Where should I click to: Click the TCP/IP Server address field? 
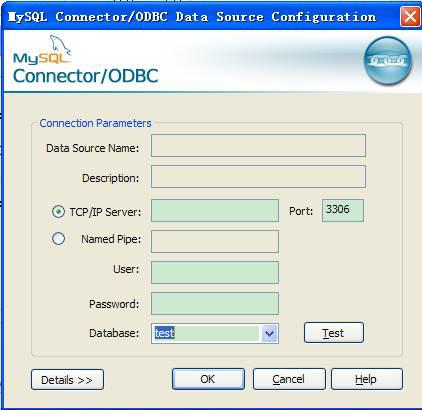click(x=215, y=211)
